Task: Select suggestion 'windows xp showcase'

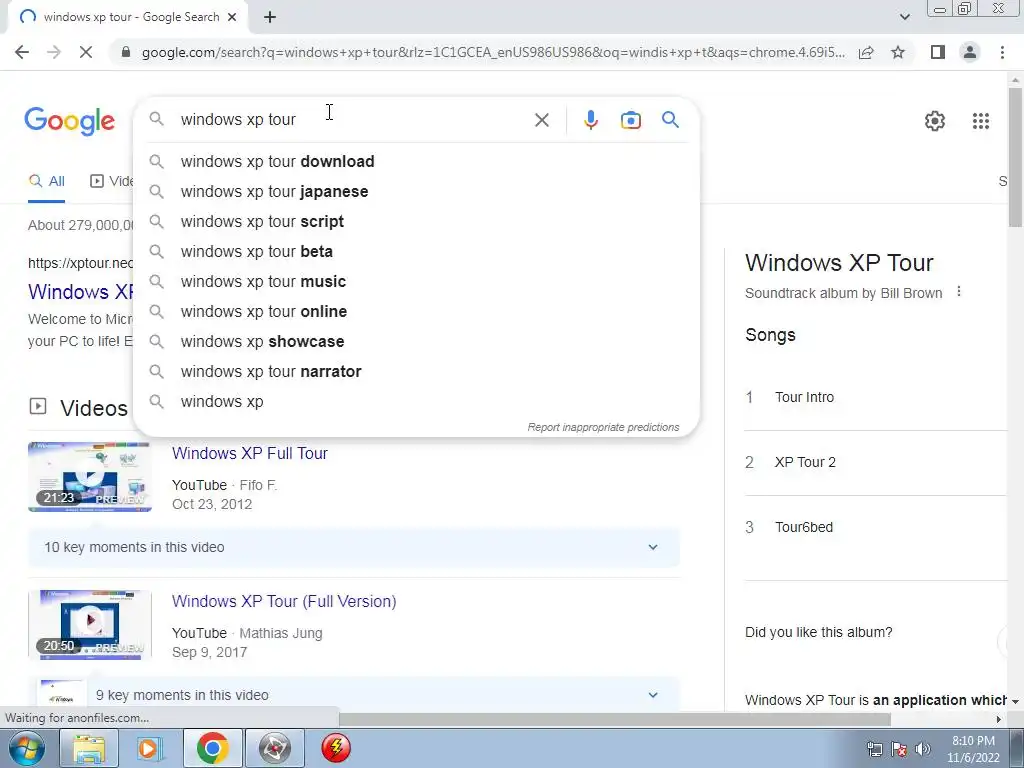Action: tap(416, 342)
